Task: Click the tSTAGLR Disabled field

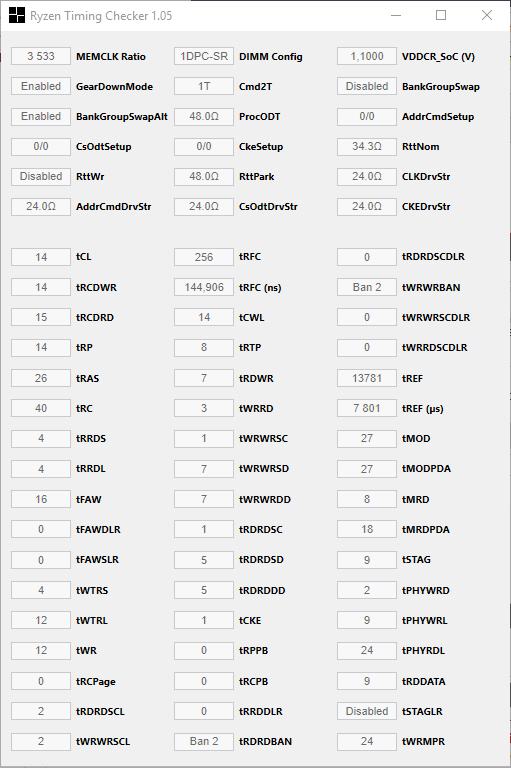Action: click(367, 711)
